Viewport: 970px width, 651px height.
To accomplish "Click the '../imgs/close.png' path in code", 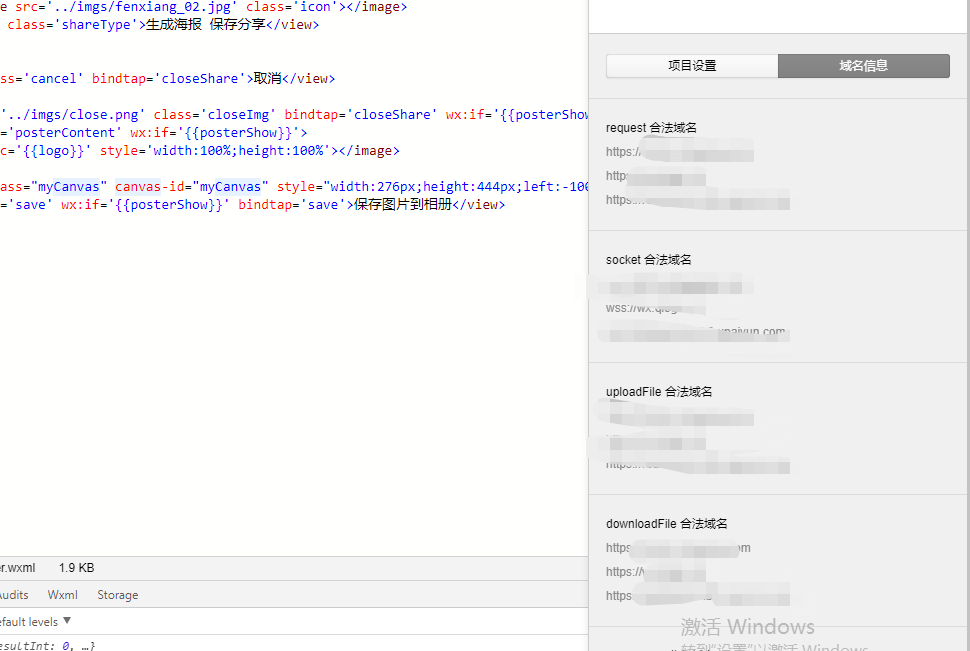I will [72, 114].
